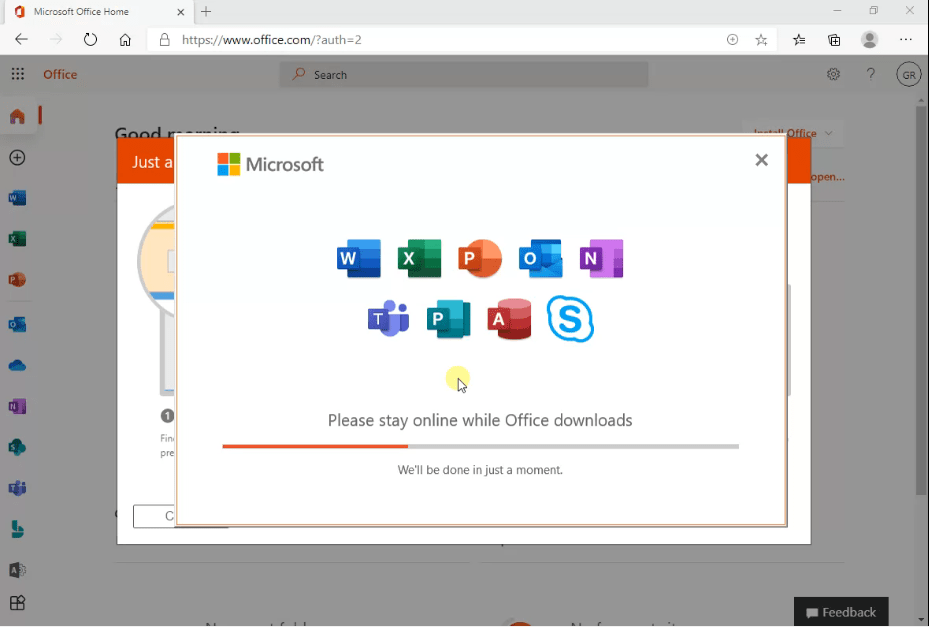Open Office settings gear
Screen dimensions: 929x627
pos(834,74)
